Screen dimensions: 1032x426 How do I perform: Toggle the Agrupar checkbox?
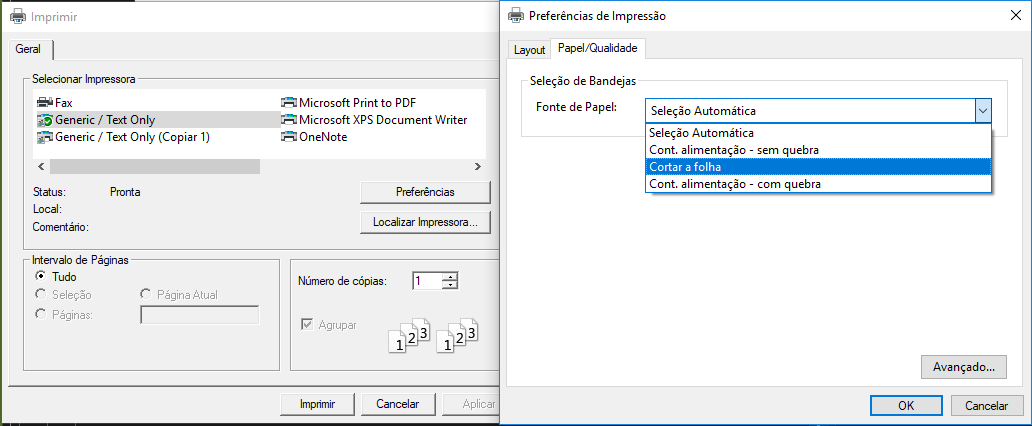307,325
